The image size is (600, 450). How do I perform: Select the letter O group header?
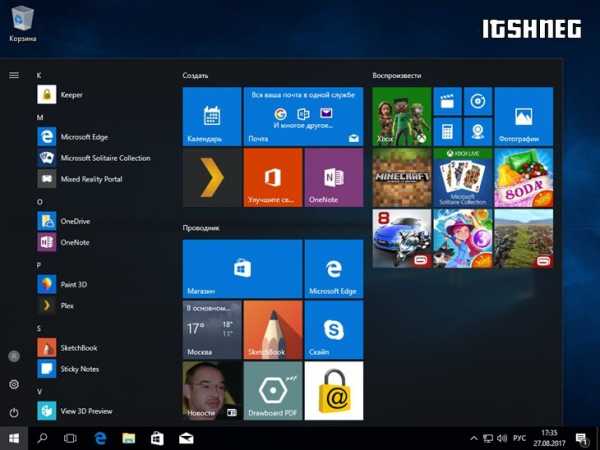click(39, 202)
